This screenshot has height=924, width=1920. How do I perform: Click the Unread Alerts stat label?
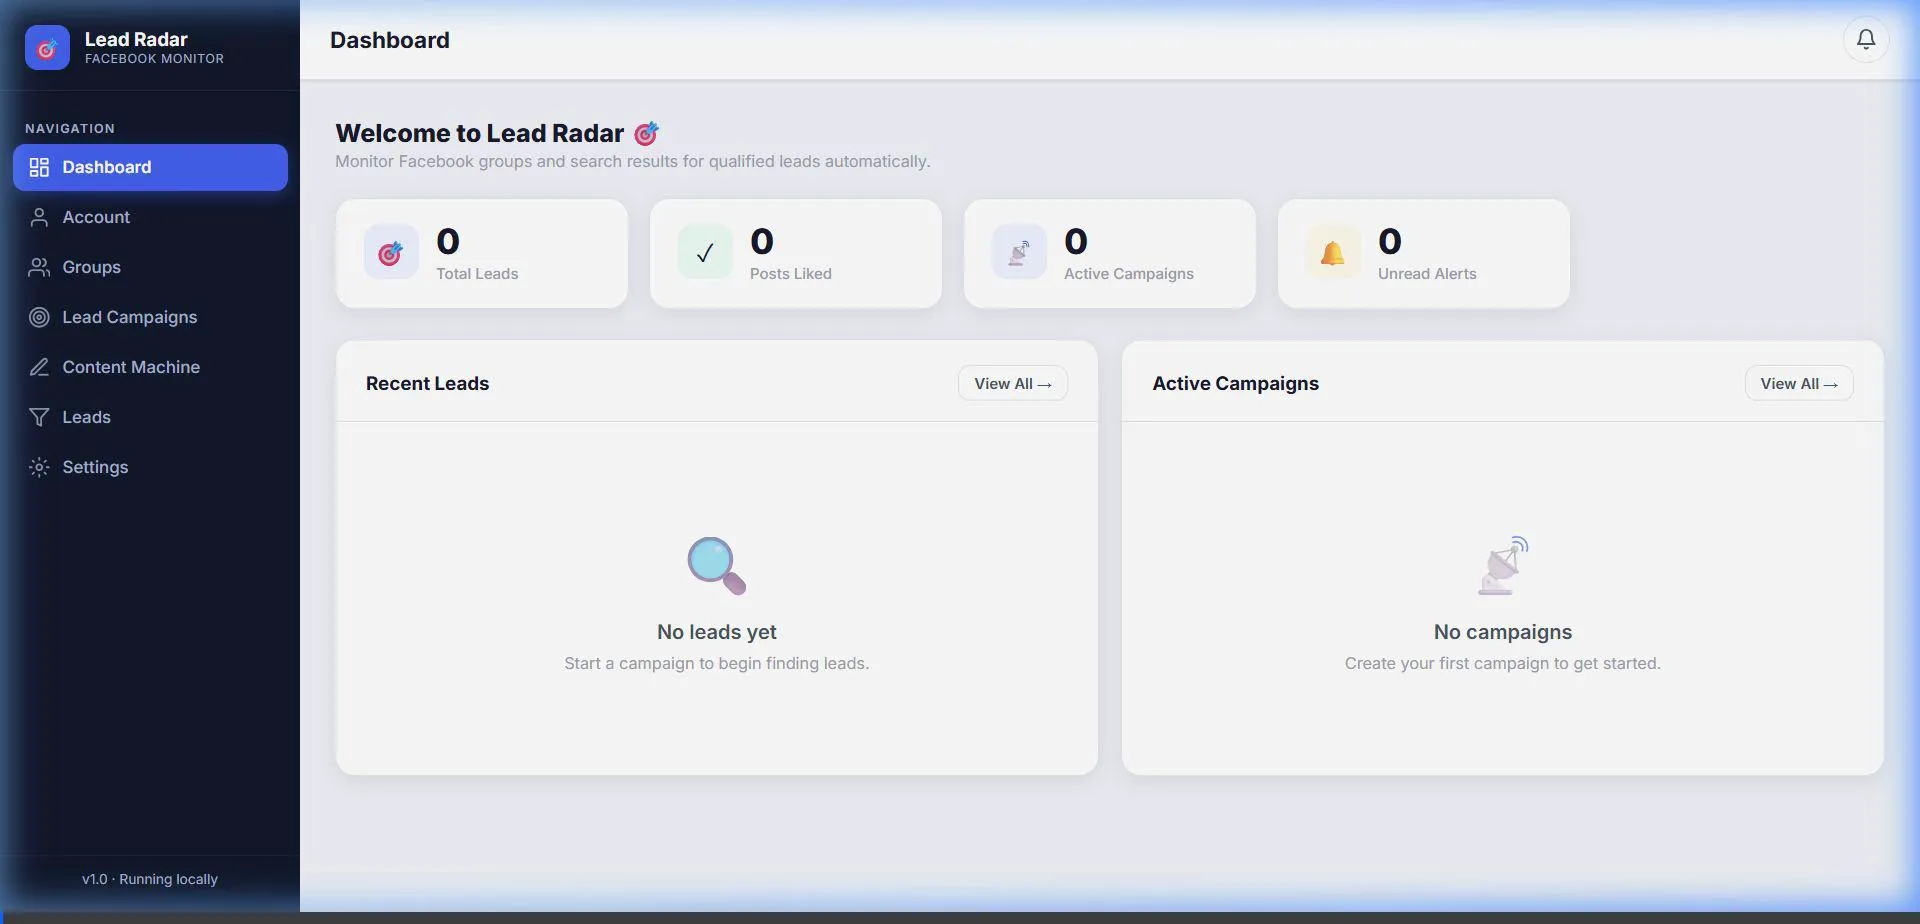tap(1427, 274)
